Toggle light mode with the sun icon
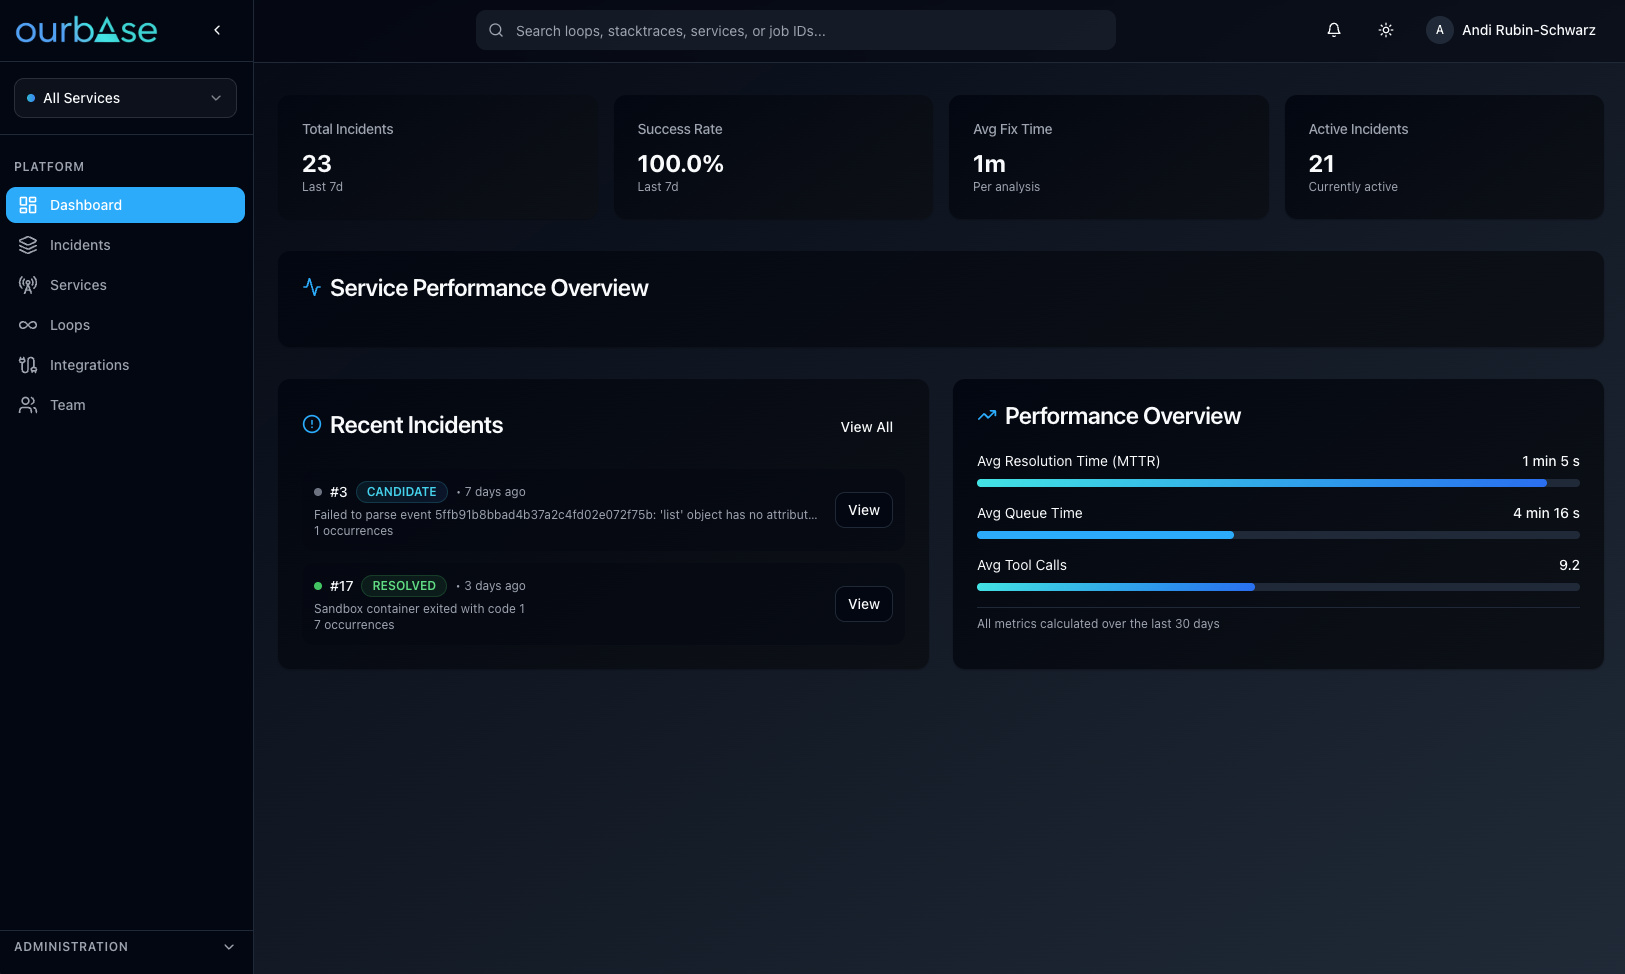Screen dimensions: 1625x974 tap(1386, 29)
